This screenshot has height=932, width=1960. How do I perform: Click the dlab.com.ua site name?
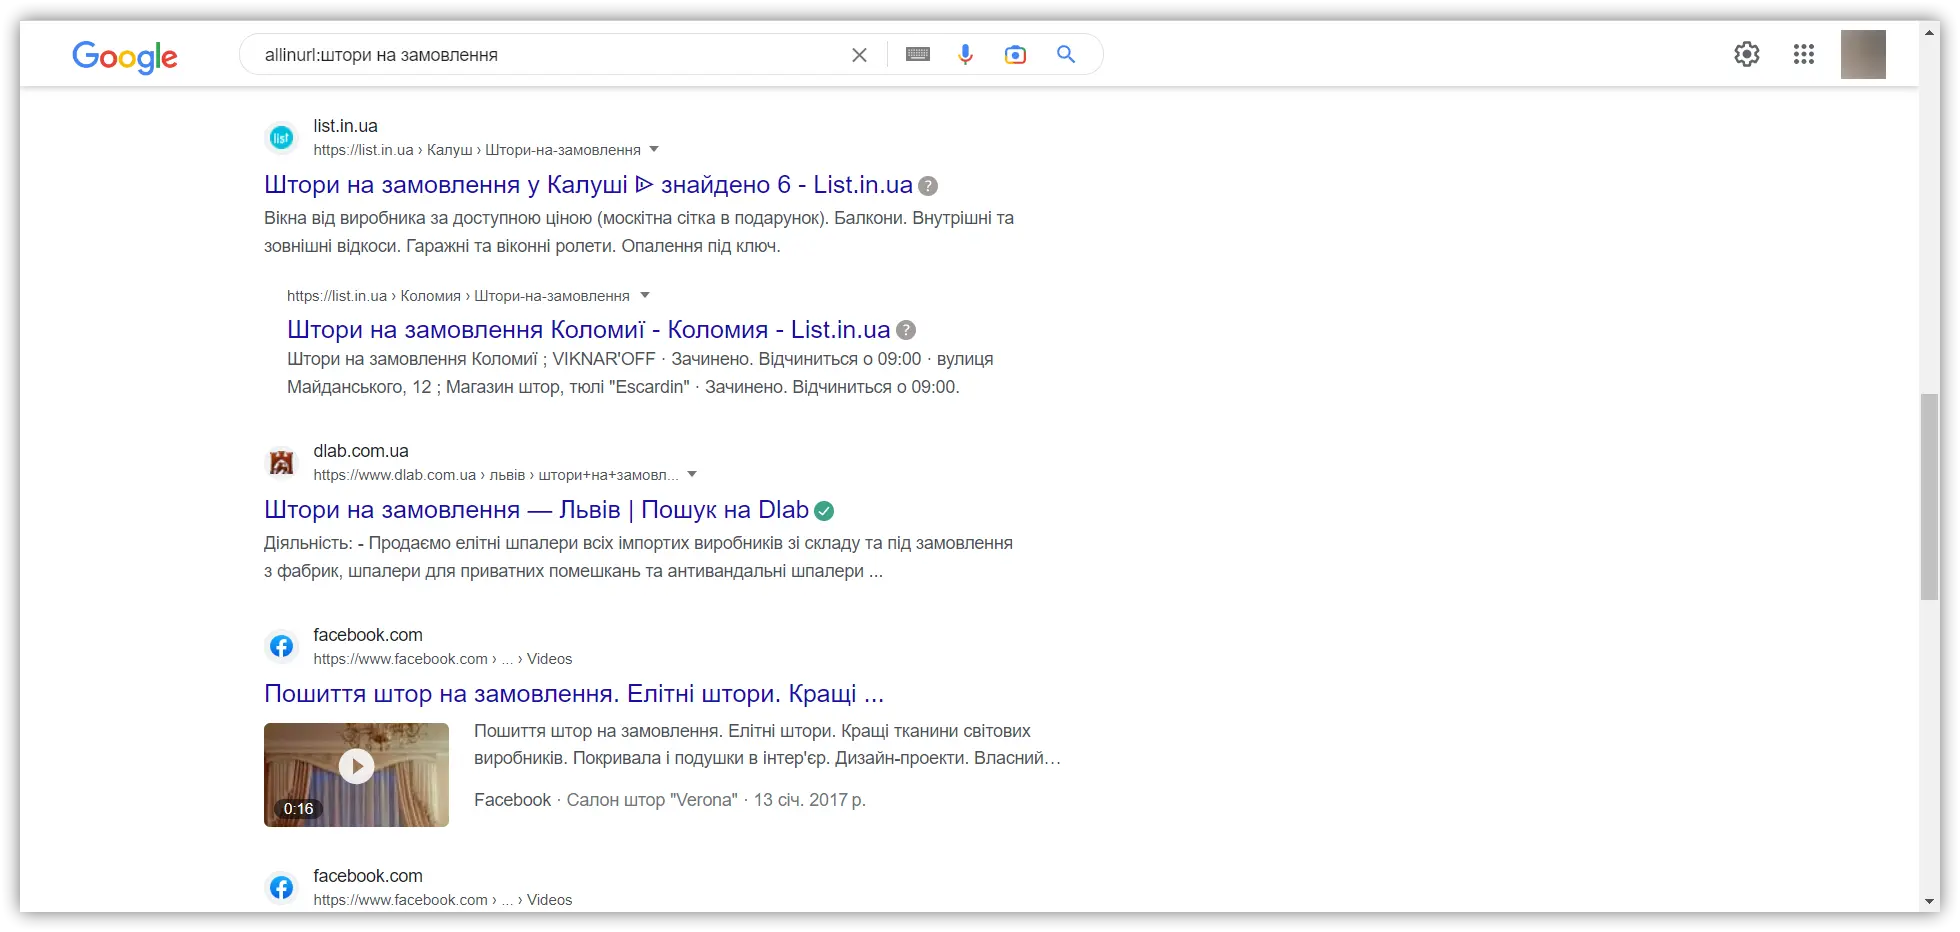pos(361,451)
